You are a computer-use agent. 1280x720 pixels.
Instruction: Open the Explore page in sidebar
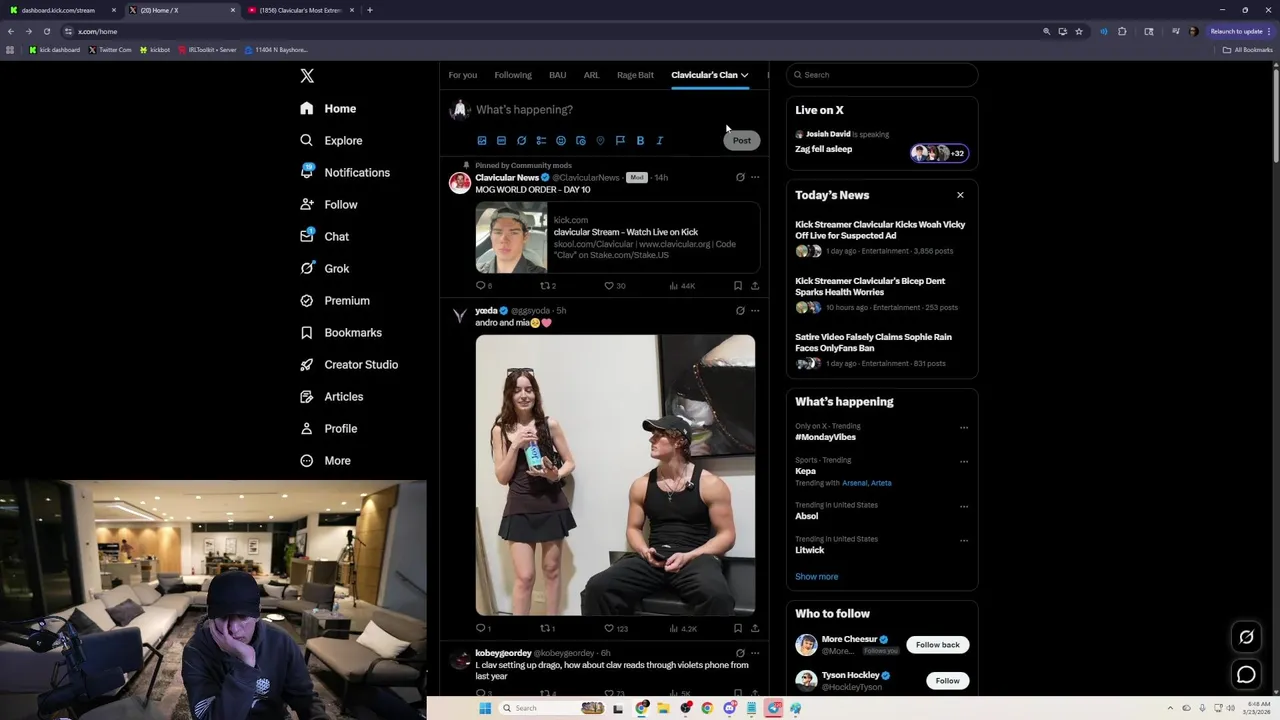(332, 141)
